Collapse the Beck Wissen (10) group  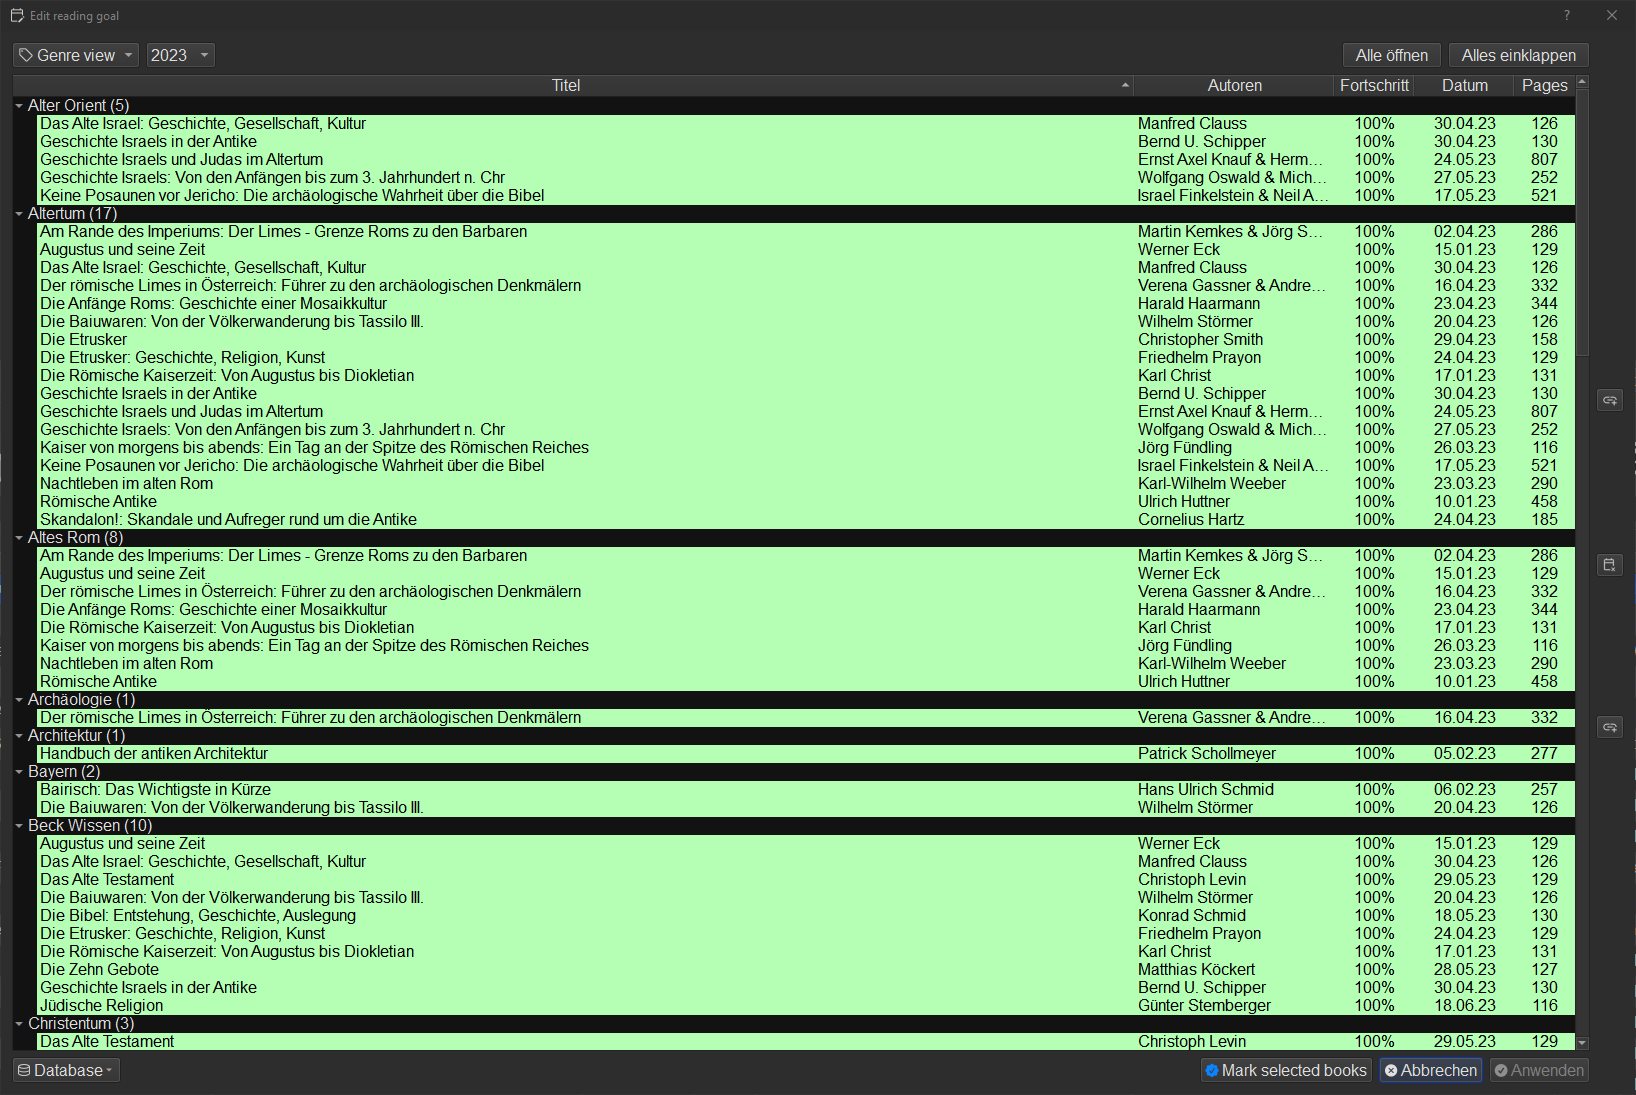pos(19,825)
